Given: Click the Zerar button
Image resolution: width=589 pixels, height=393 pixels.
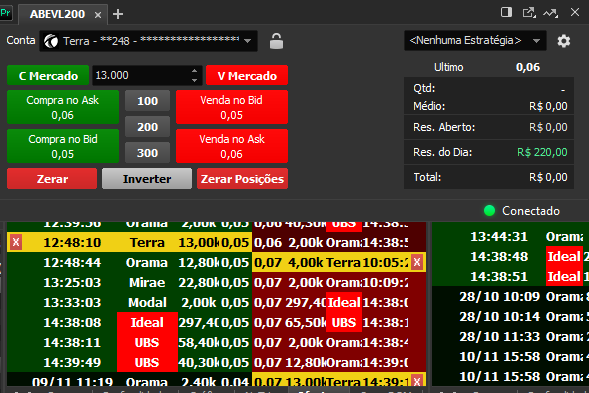Looking at the screenshot, I should (52, 178).
